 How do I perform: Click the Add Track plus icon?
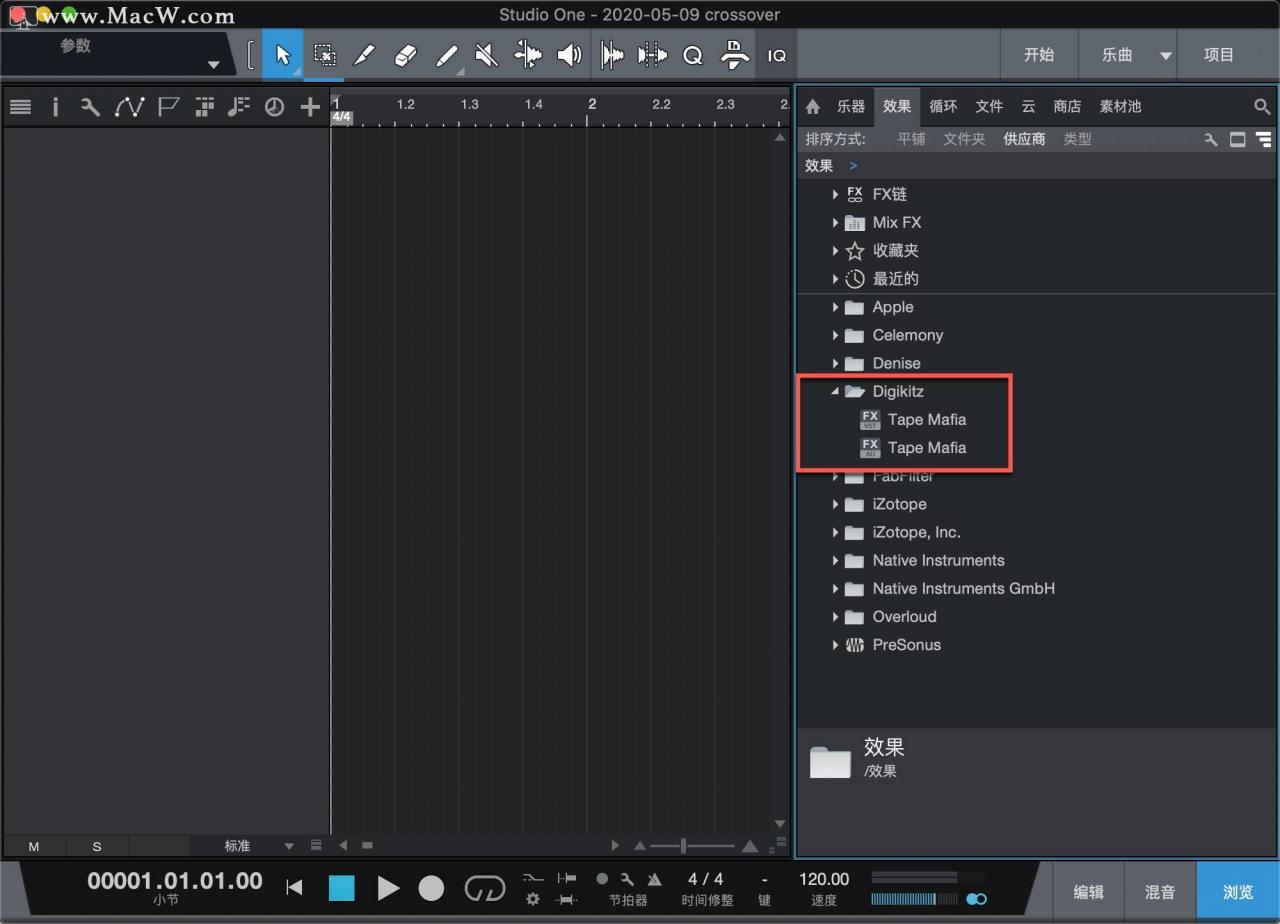point(310,106)
